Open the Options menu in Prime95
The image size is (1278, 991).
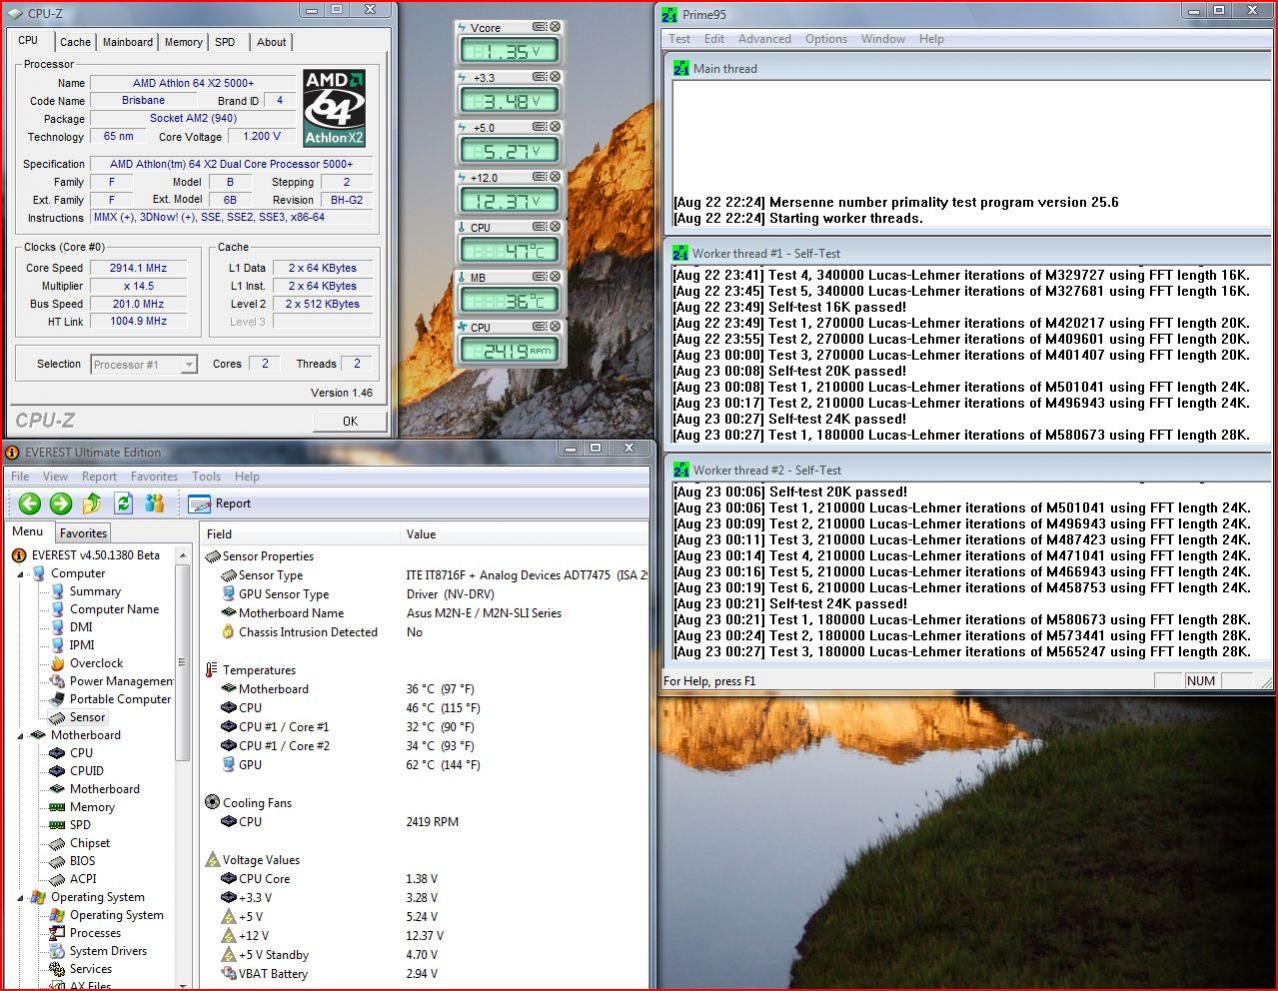click(x=826, y=39)
